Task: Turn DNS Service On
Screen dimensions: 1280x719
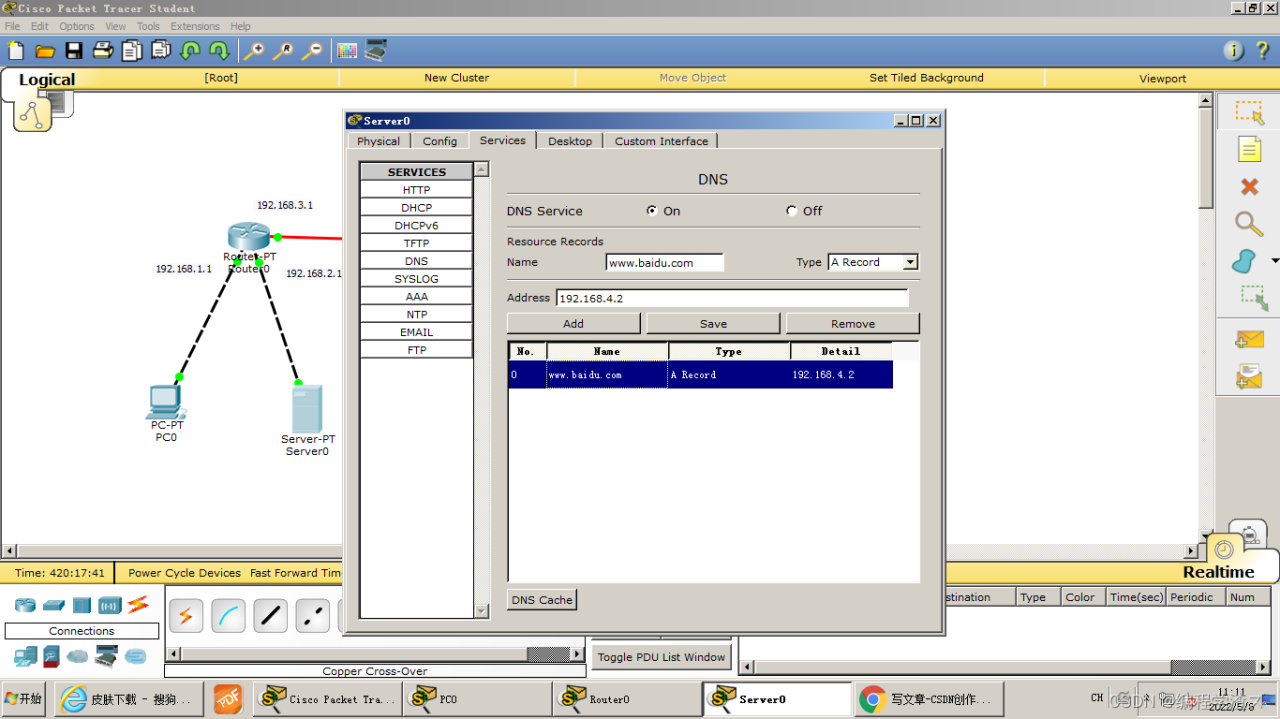Action: (652, 211)
